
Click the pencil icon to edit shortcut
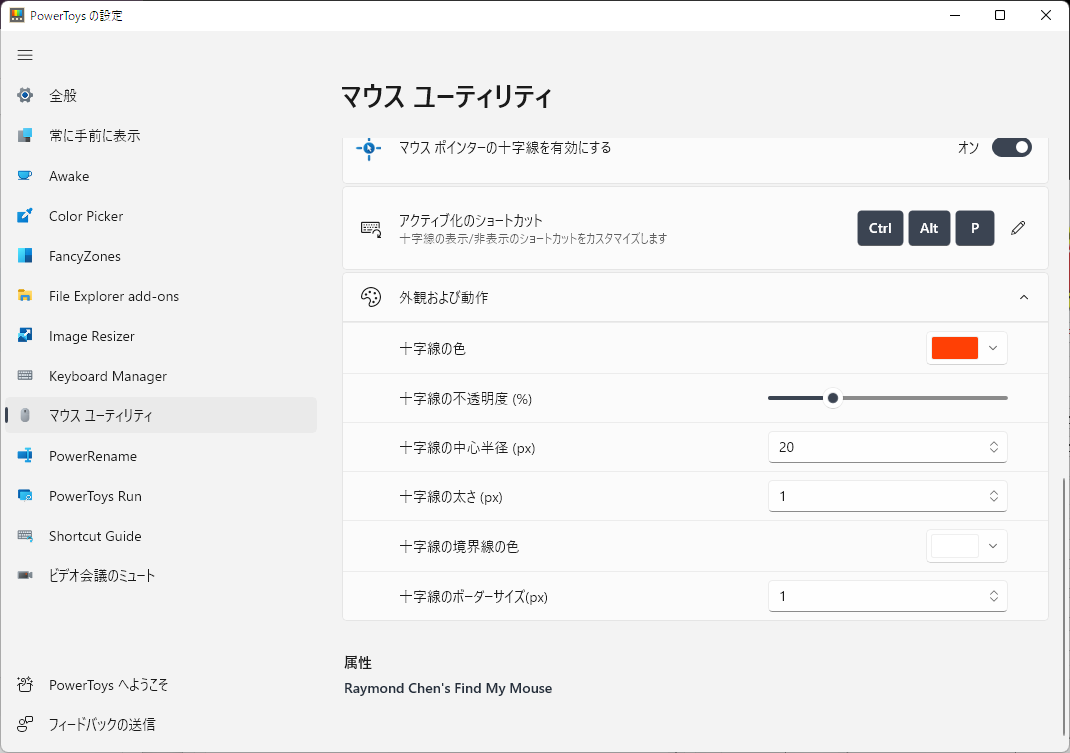[1018, 228]
